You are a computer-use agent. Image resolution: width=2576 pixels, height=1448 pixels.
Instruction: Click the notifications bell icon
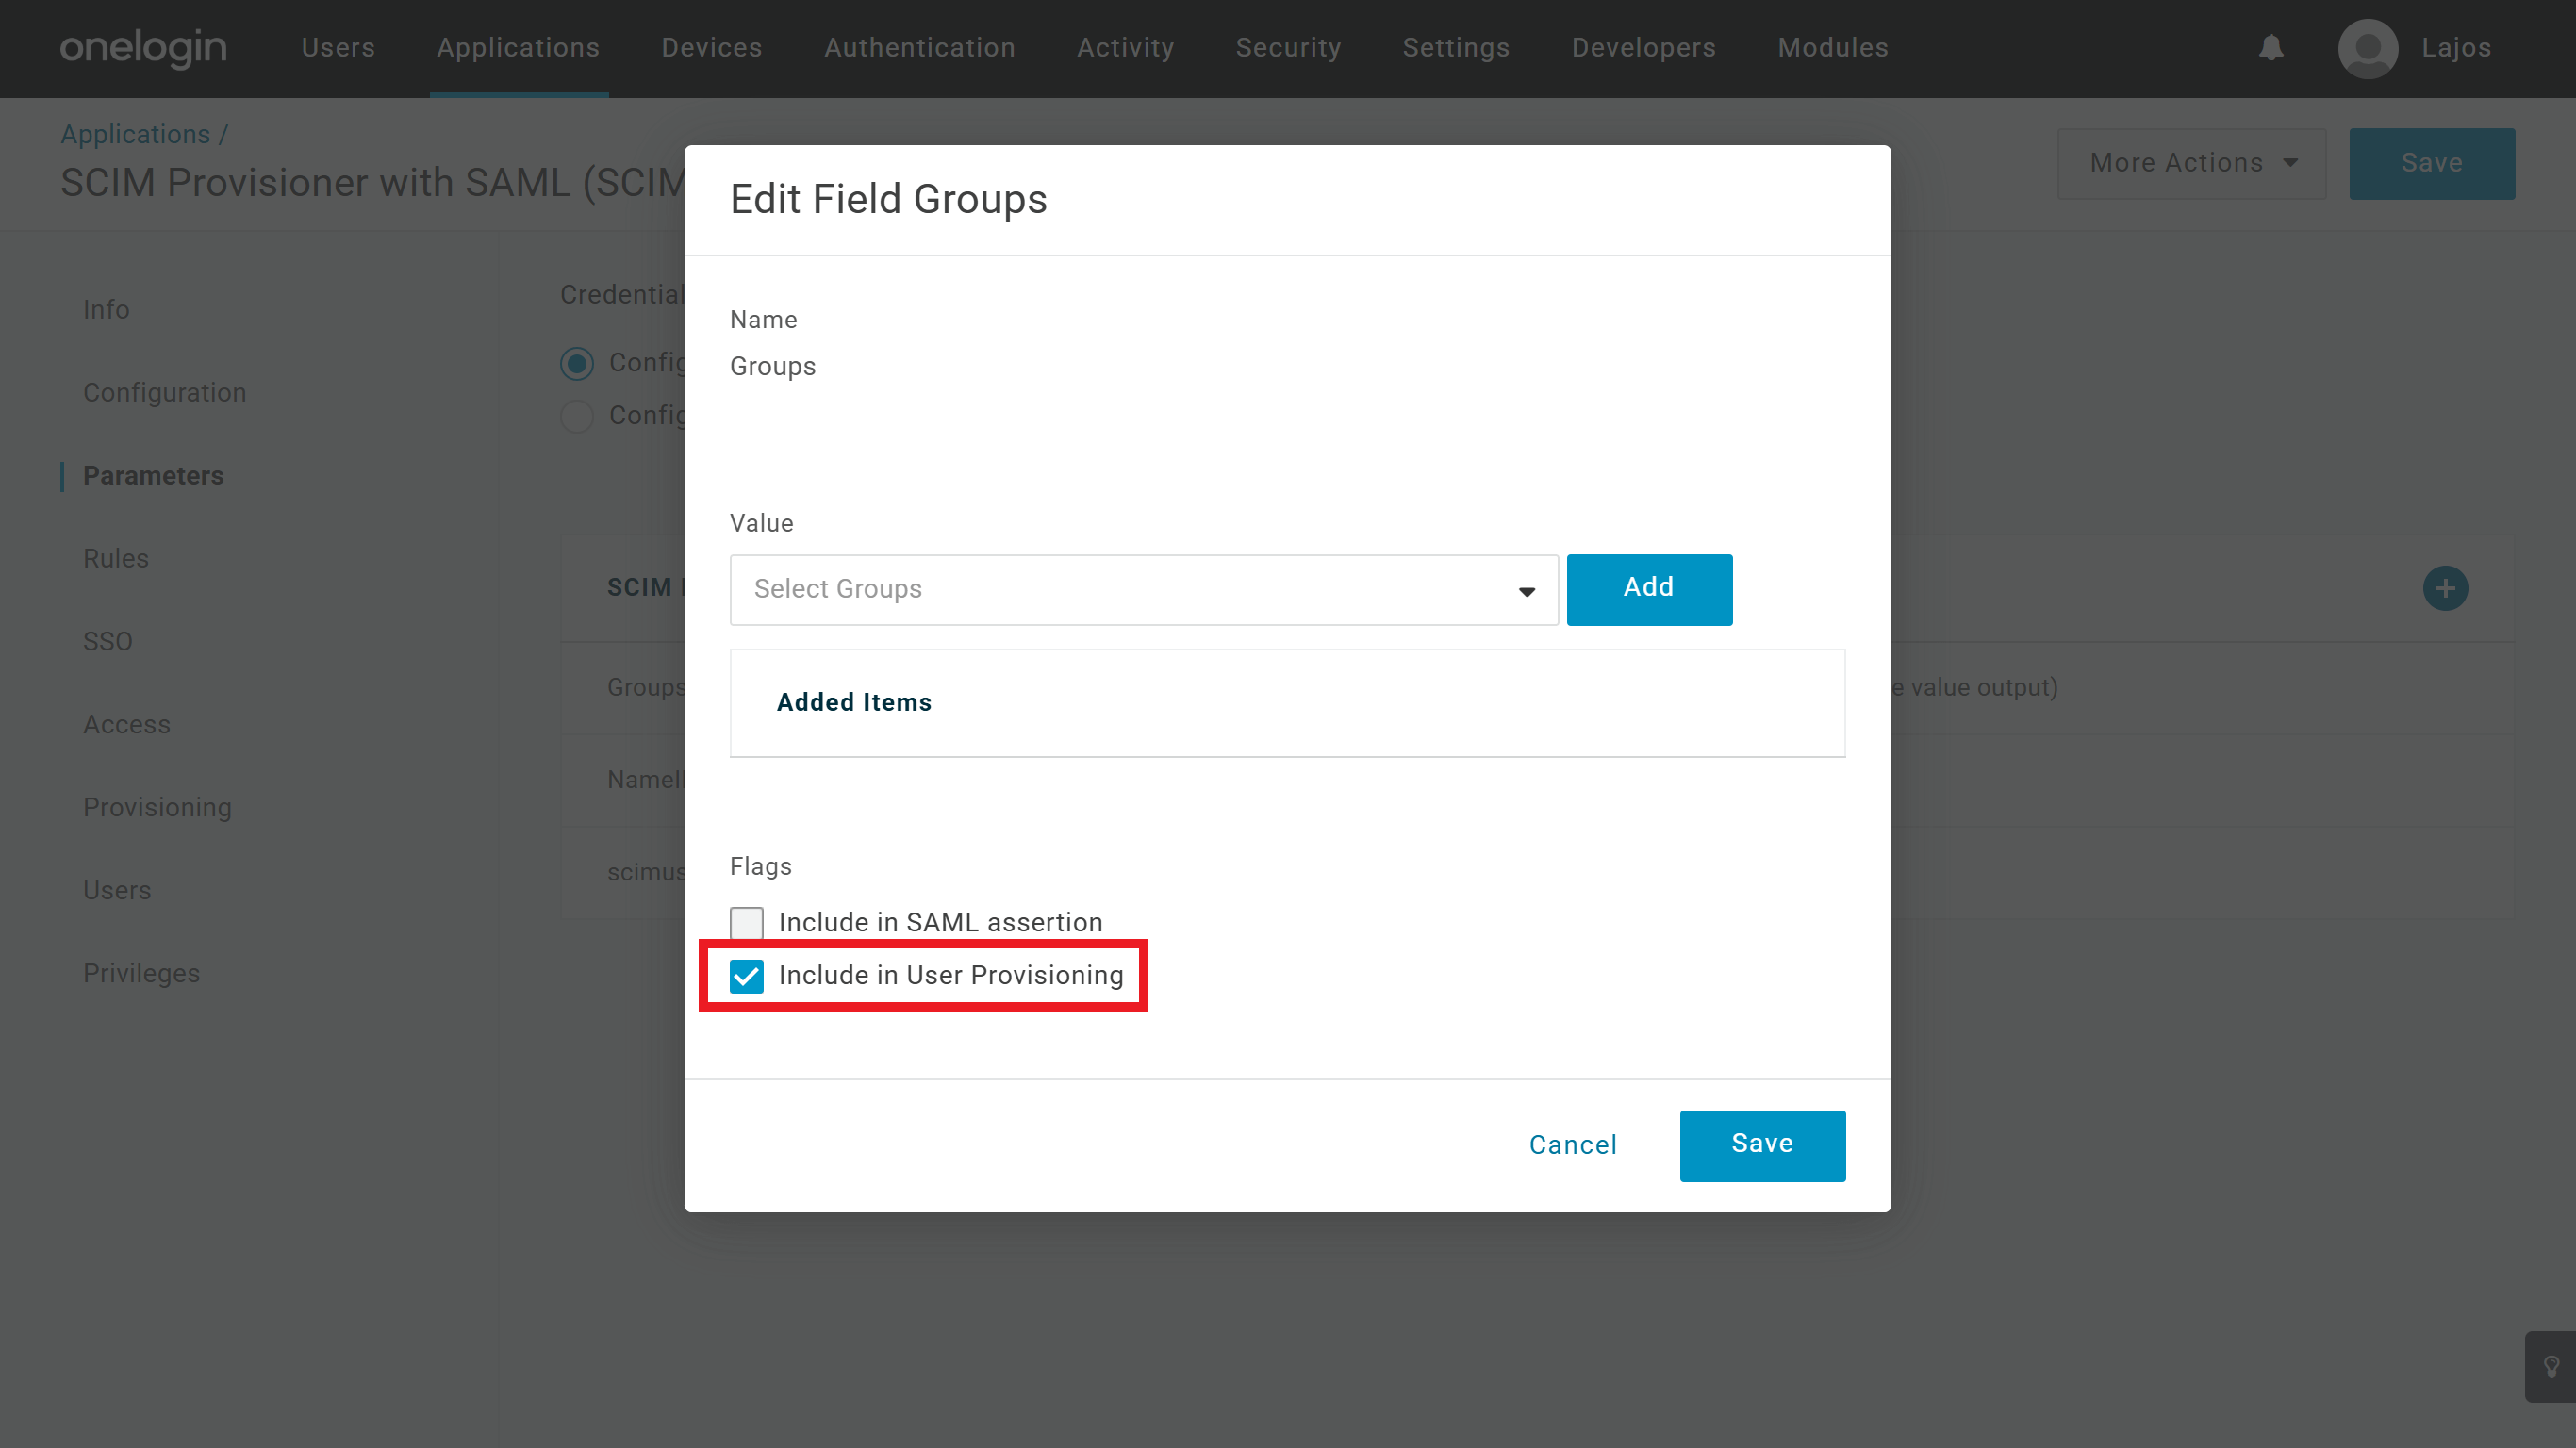[2271, 48]
